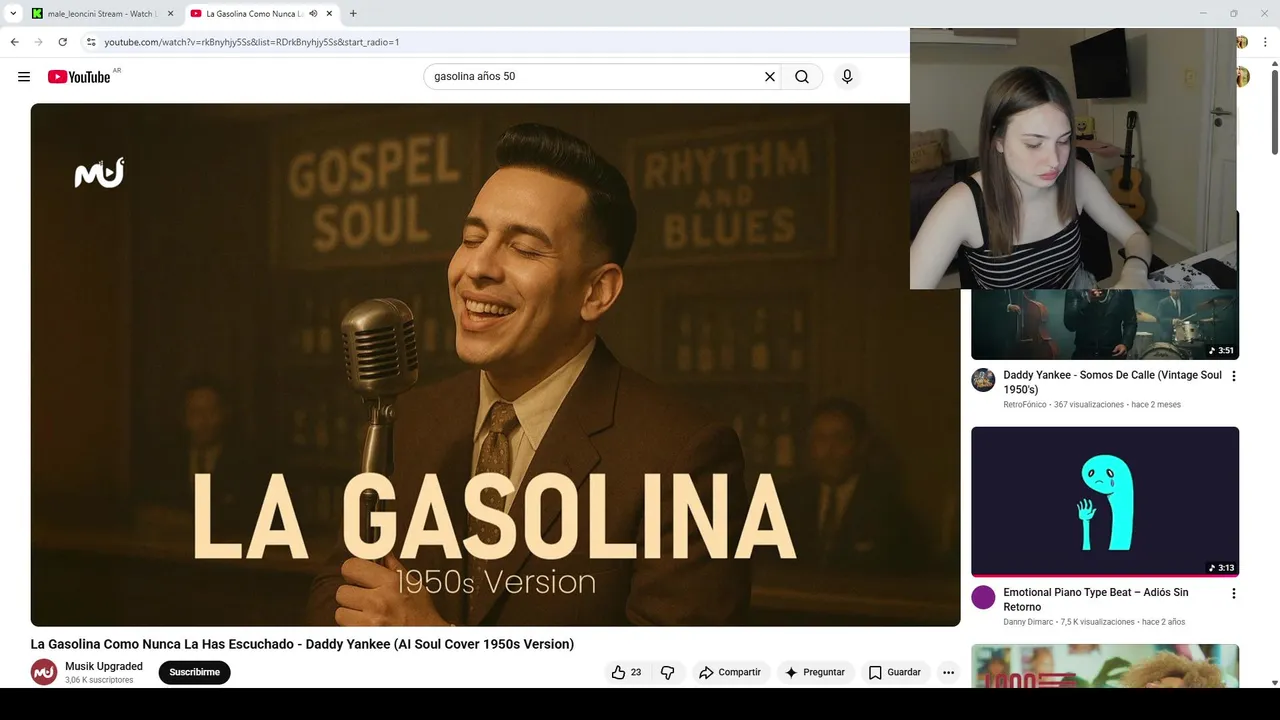The width and height of the screenshot is (1280, 720).
Task: Click the like count 23
Action: tap(636, 672)
